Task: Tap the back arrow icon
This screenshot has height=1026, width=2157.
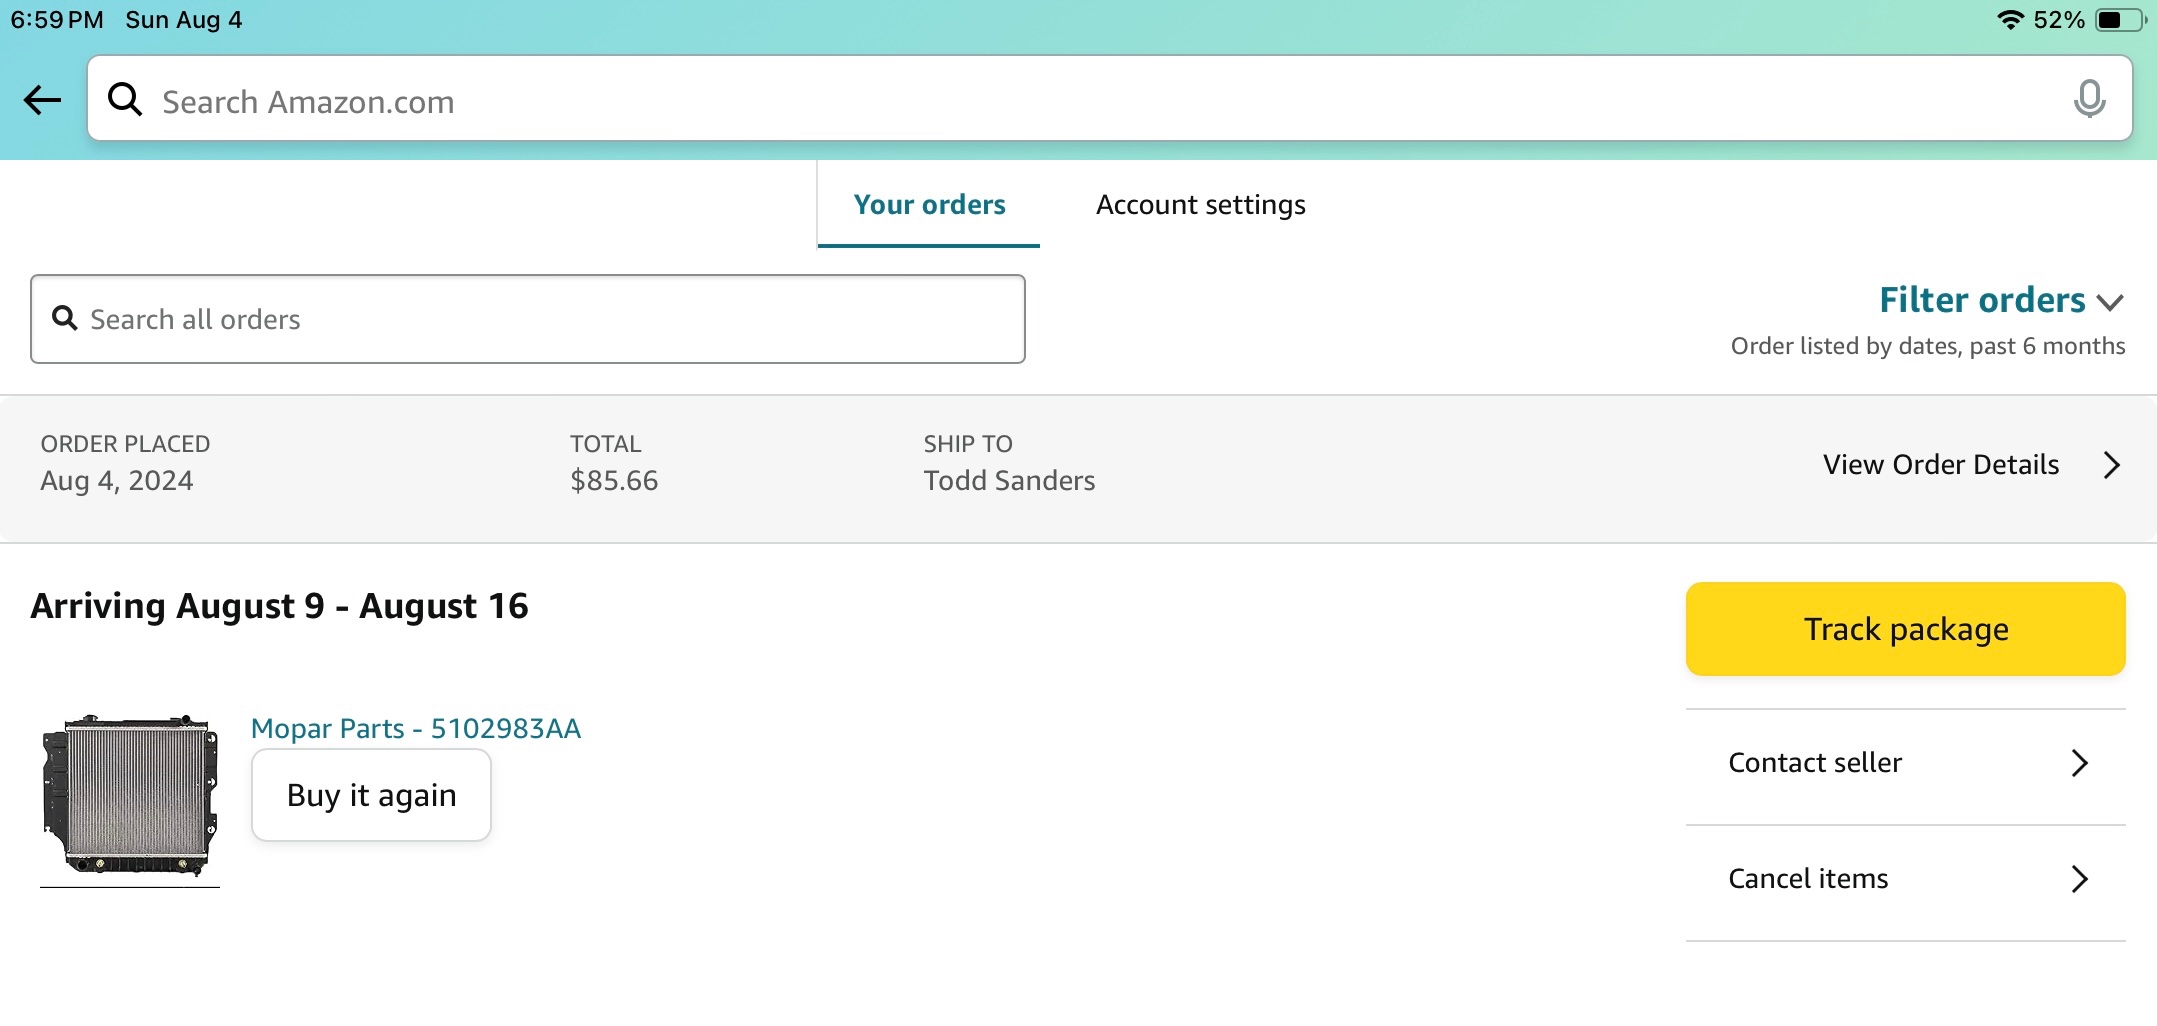Action: pyautogui.click(x=42, y=100)
